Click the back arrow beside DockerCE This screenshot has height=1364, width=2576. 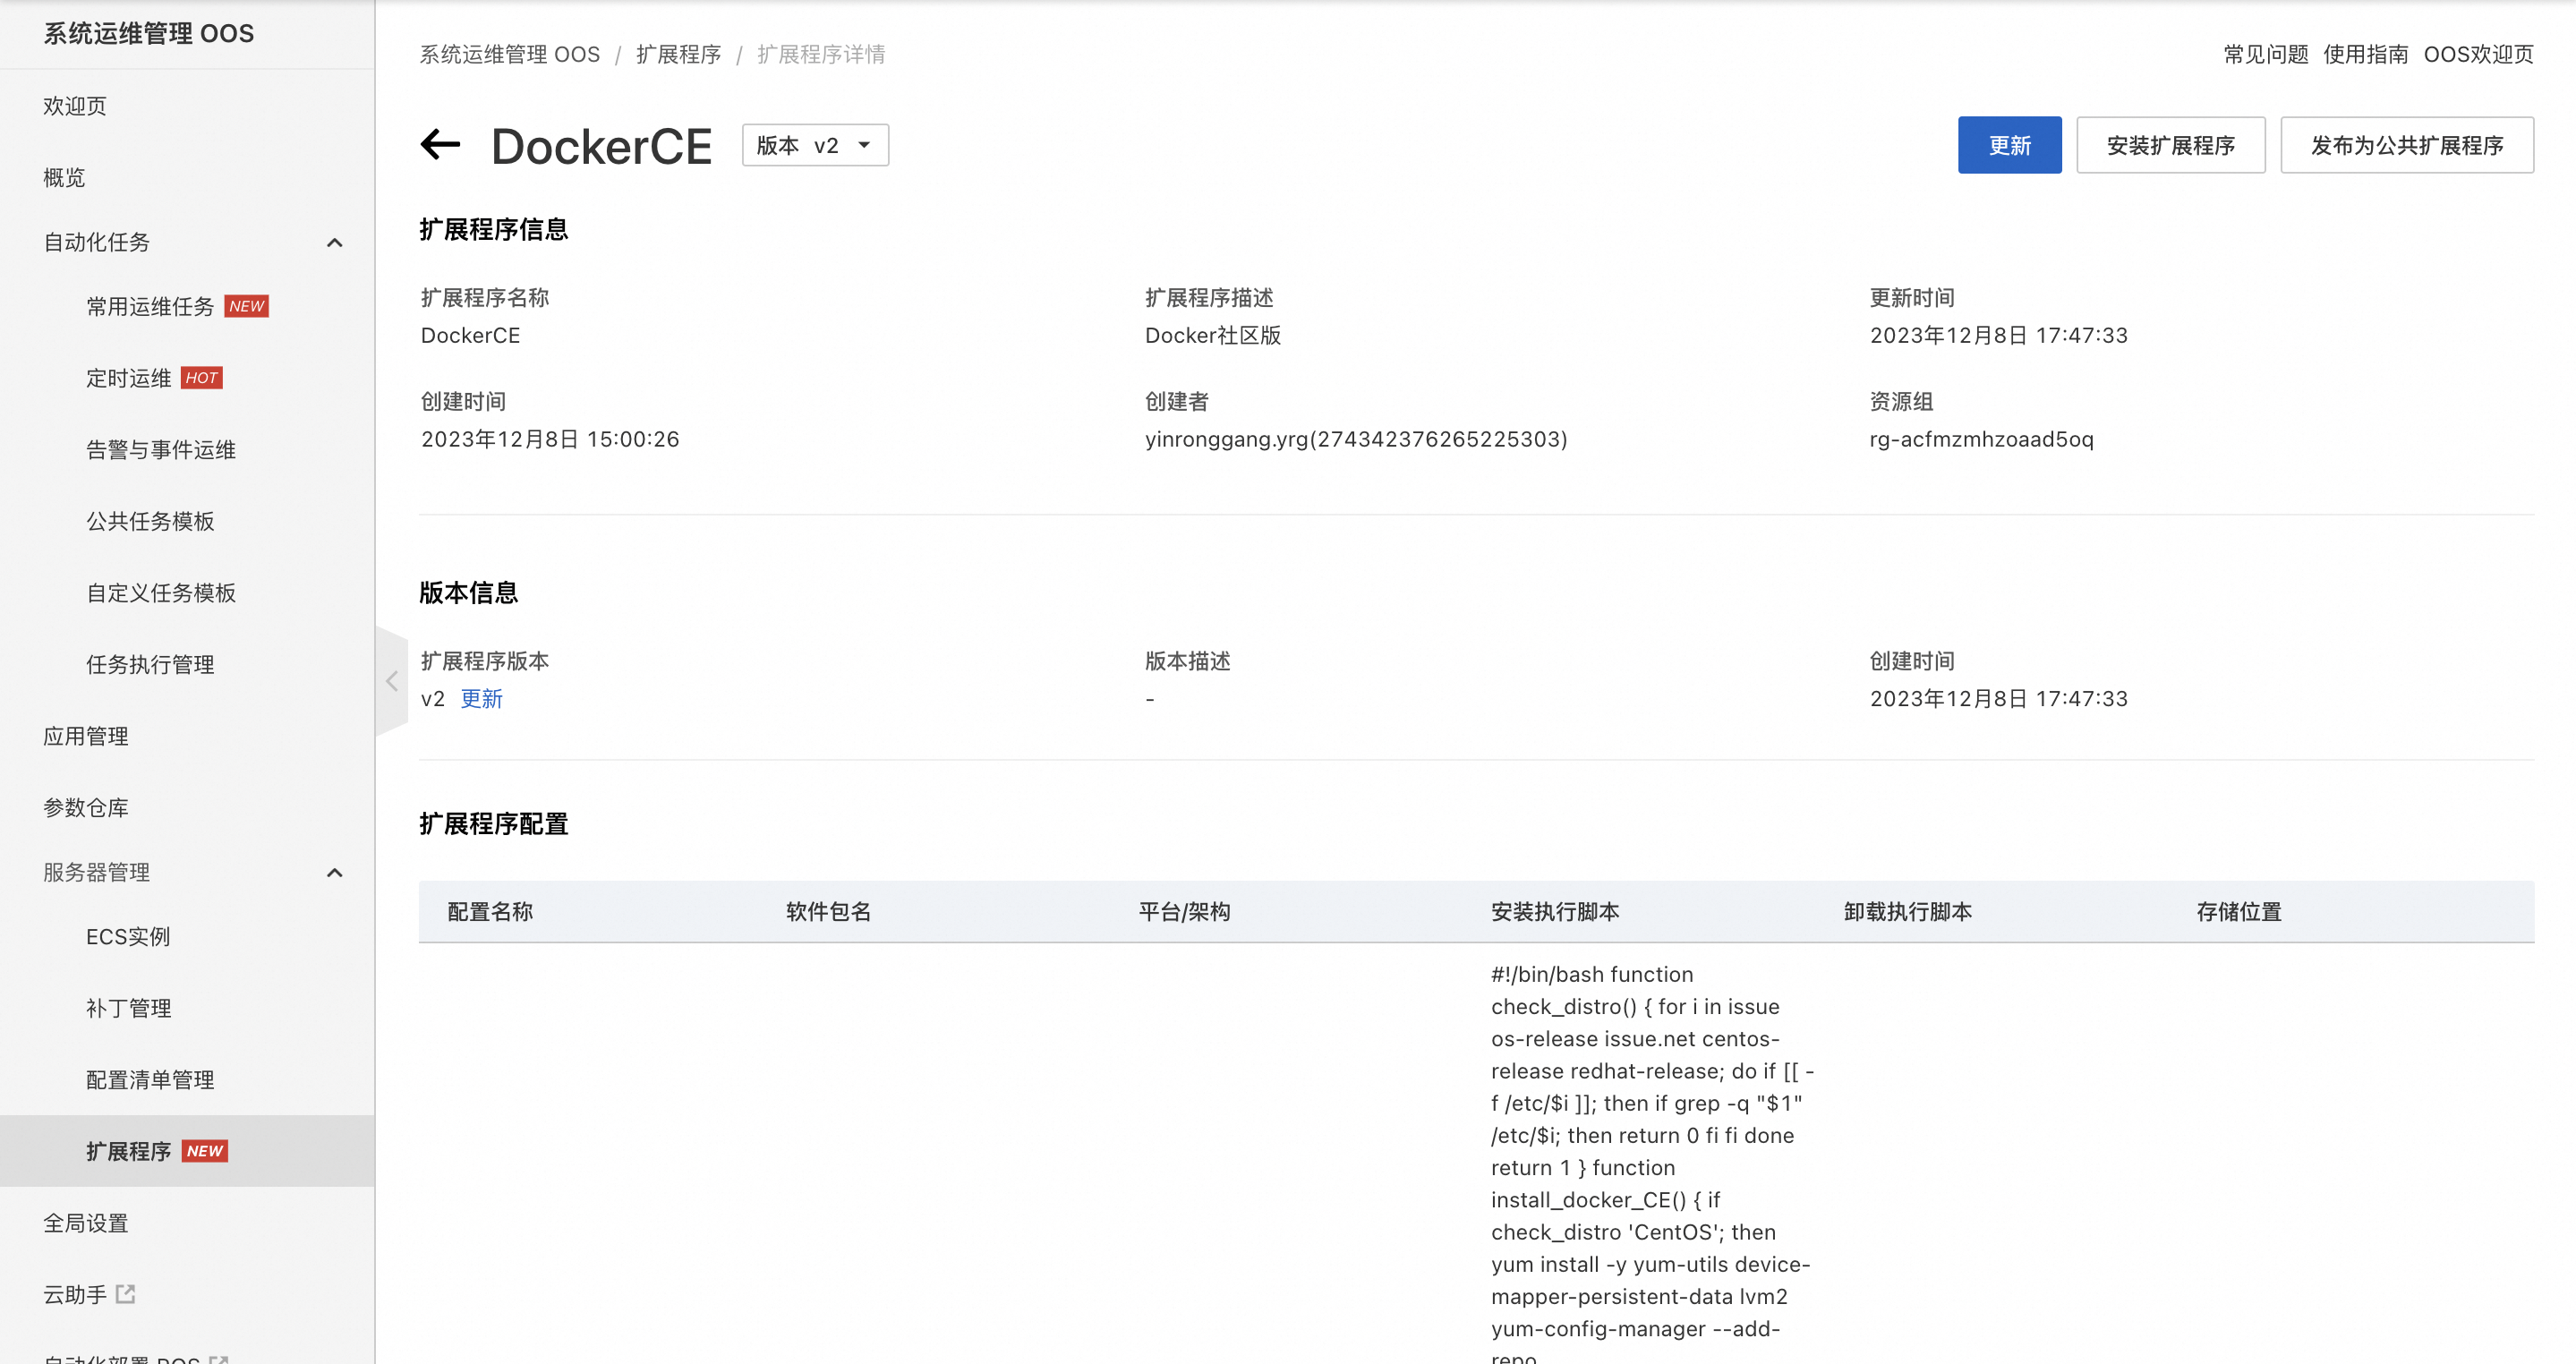pyautogui.click(x=440, y=145)
